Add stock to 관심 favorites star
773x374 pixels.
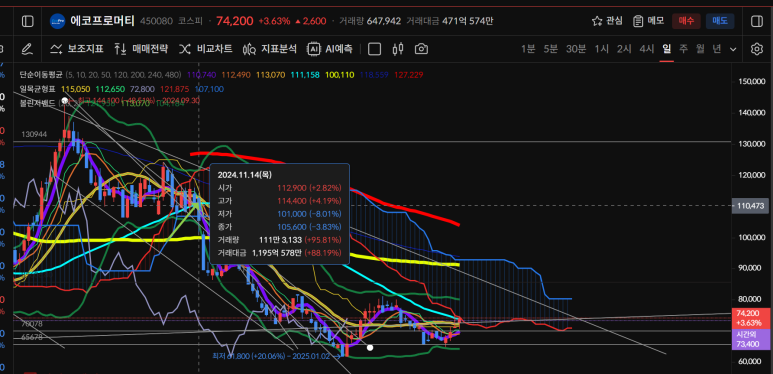(x=607, y=21)
